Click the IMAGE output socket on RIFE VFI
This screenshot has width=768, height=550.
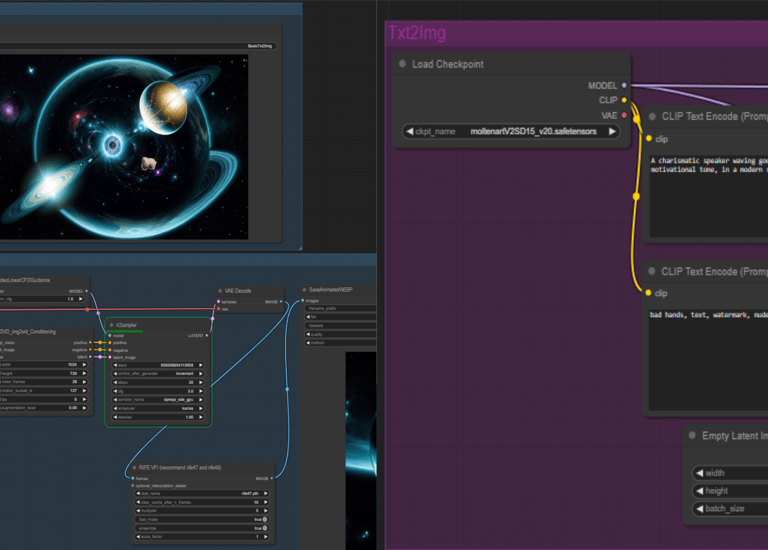click(270, 478)
